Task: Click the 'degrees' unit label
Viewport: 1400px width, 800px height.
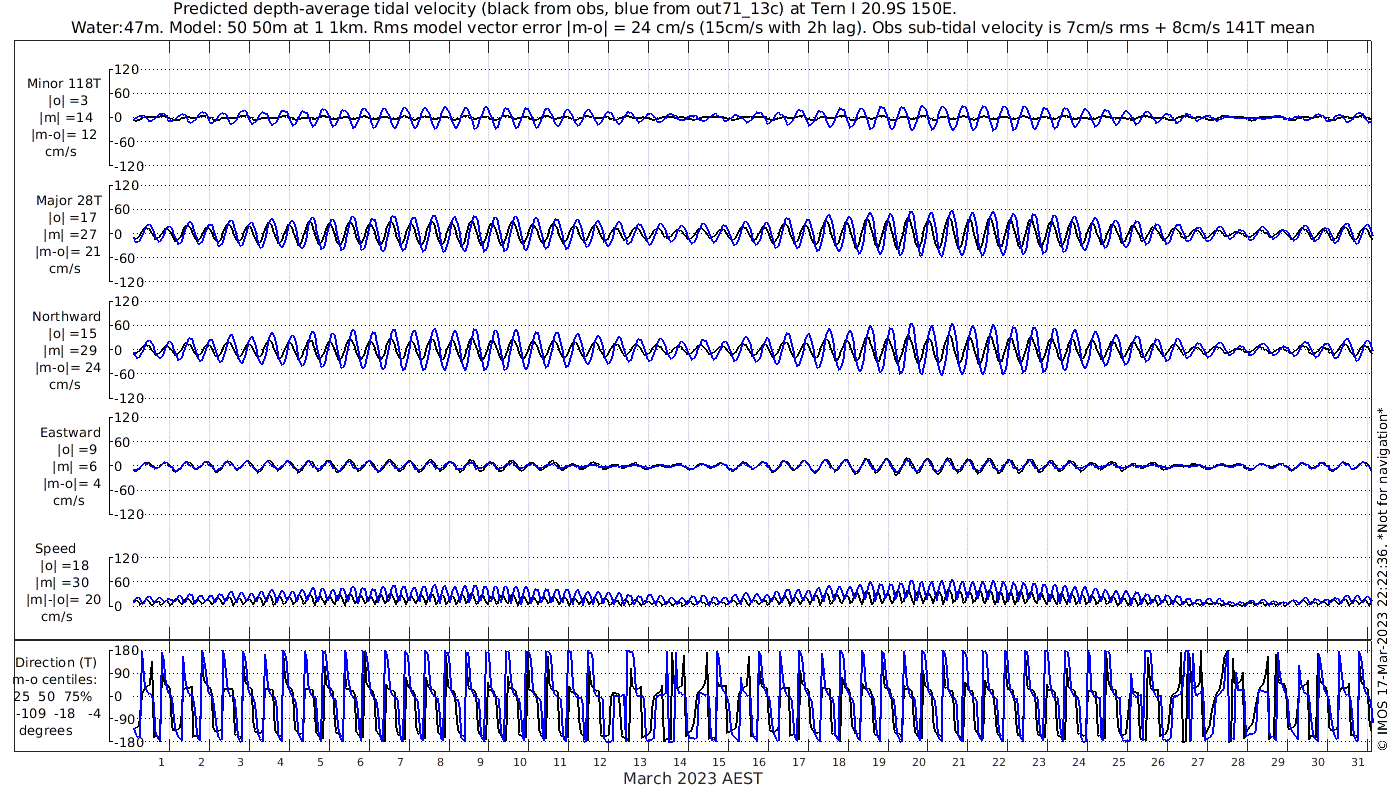Action: (x=46, y=731)
